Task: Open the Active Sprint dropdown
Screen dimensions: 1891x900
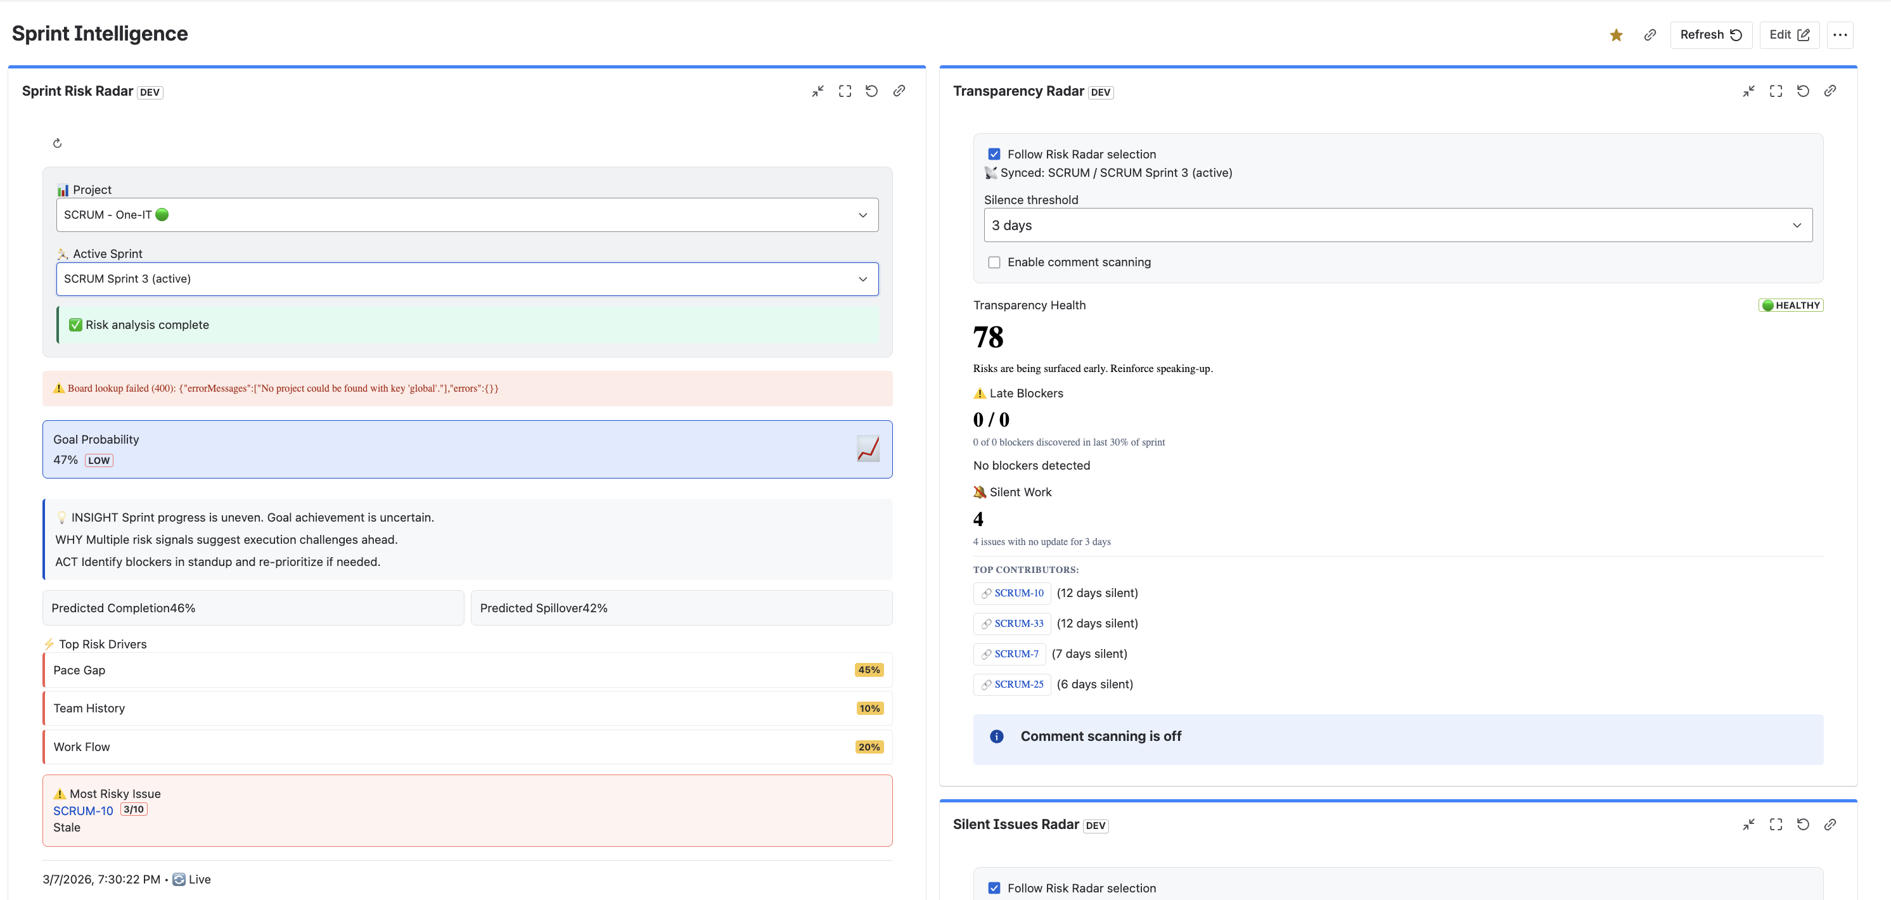Action: pyautogui.click(x=466, y=278)
